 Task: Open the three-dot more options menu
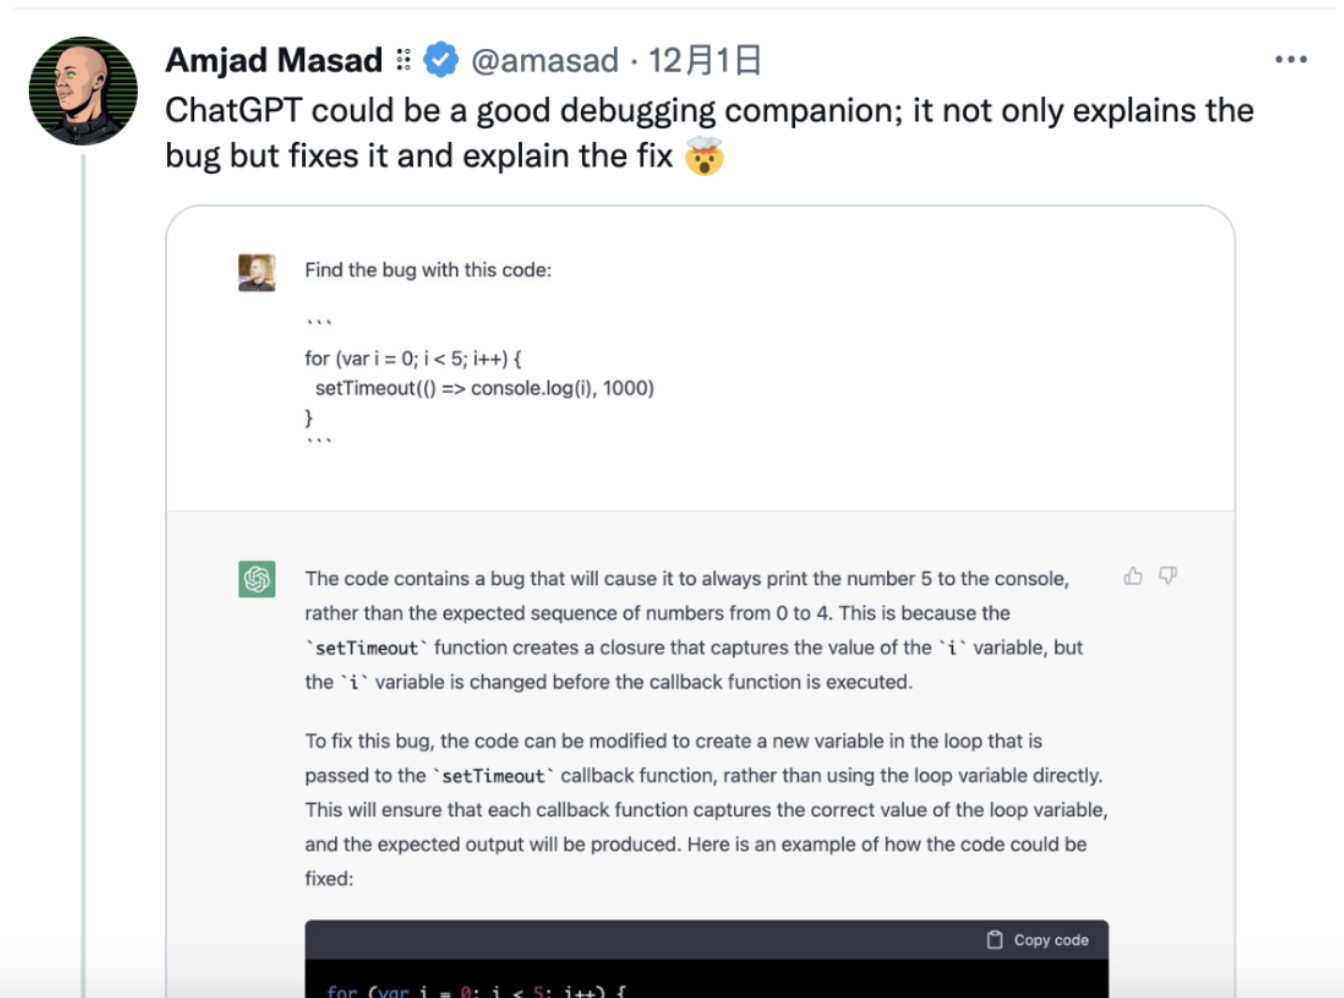(x=1290, y=60)
